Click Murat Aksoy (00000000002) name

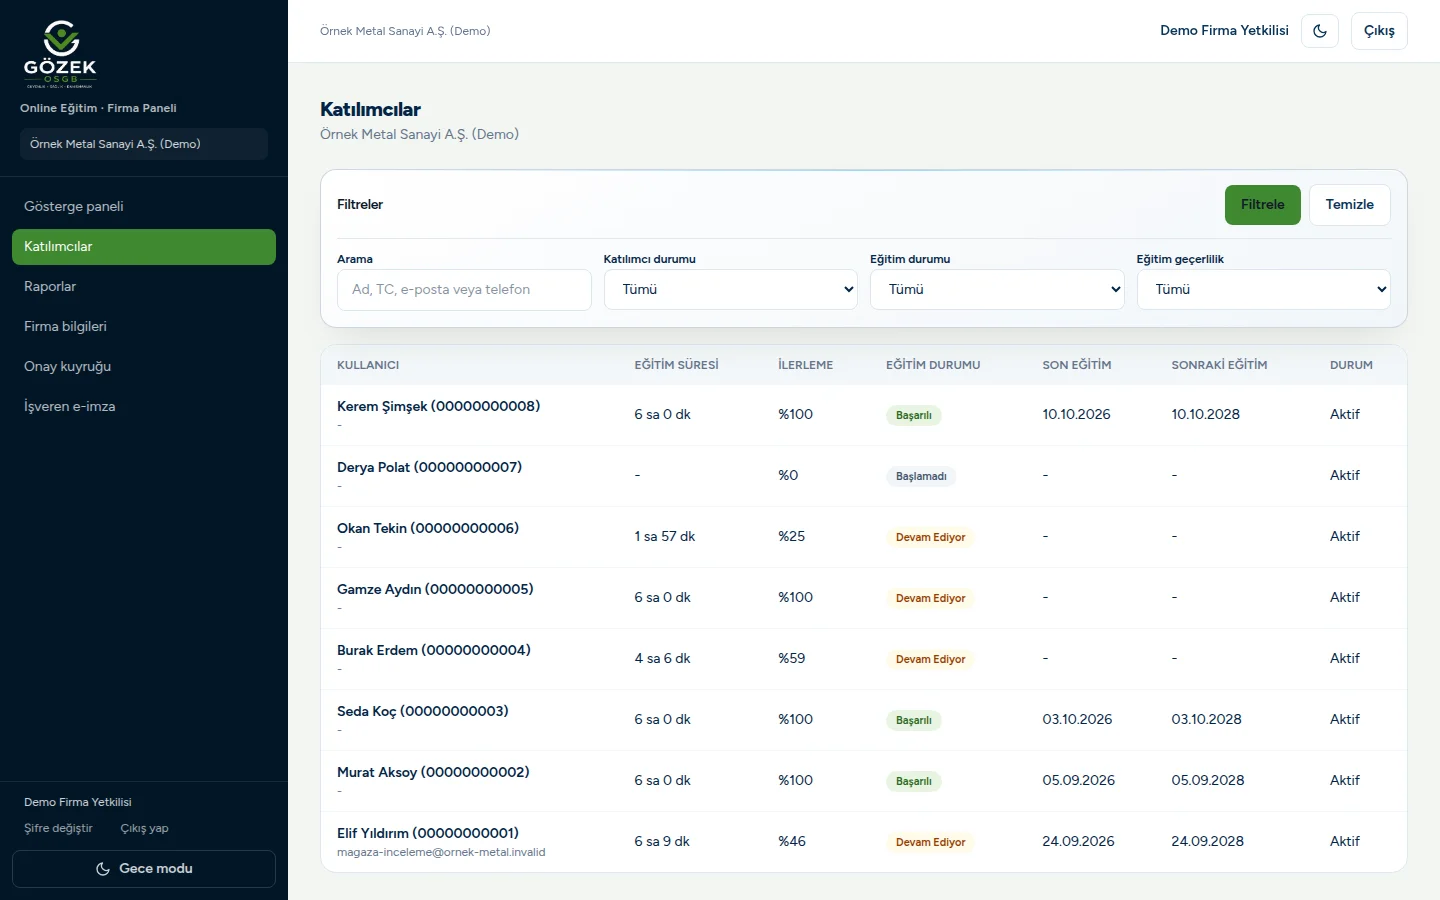[x=433, y=772]
